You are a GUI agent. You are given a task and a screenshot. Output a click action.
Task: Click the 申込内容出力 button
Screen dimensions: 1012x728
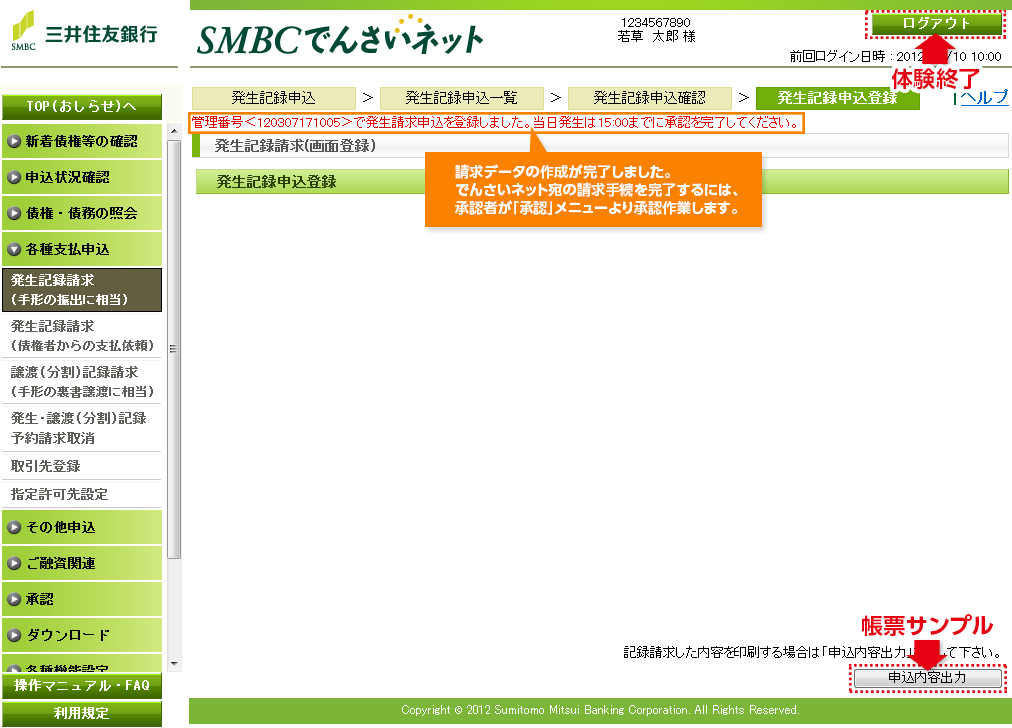pyautogui.click(x=927, y=678)
